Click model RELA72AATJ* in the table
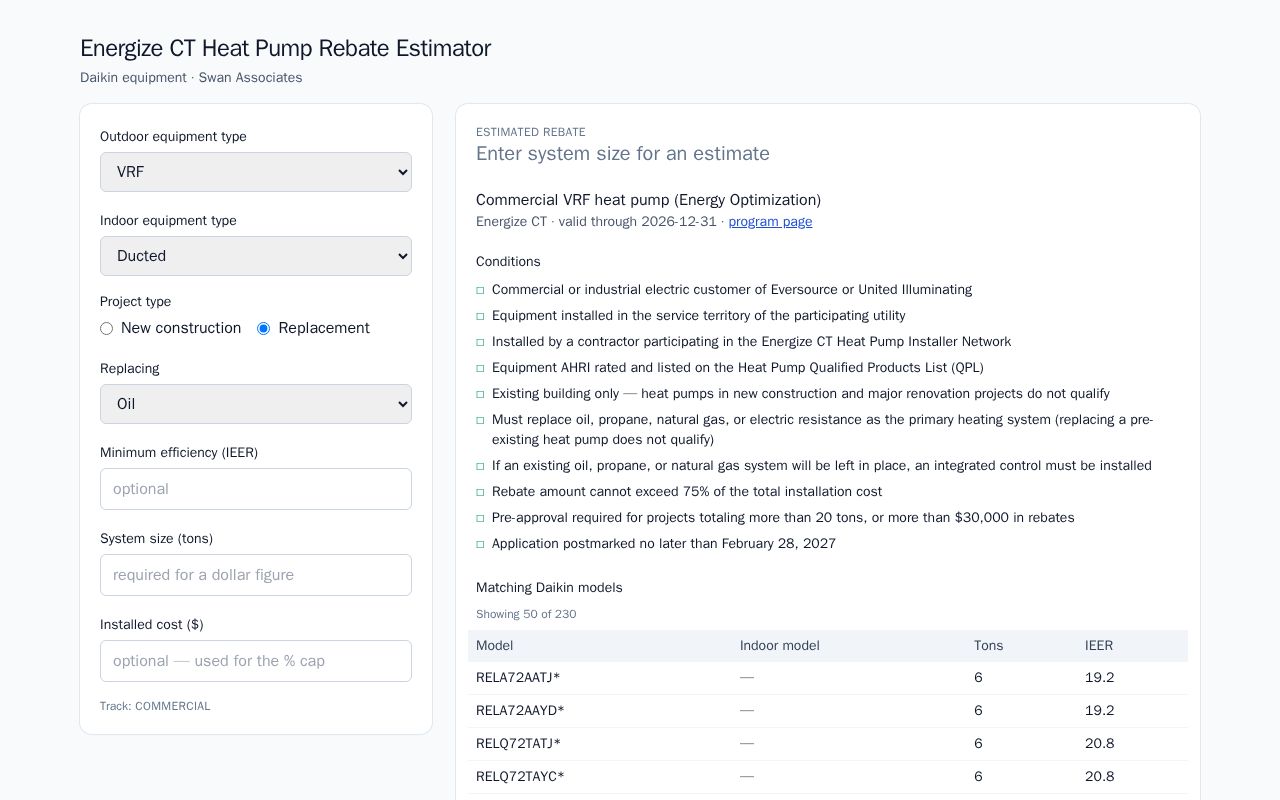1280x800 pixels. click(x=518, y=678)
